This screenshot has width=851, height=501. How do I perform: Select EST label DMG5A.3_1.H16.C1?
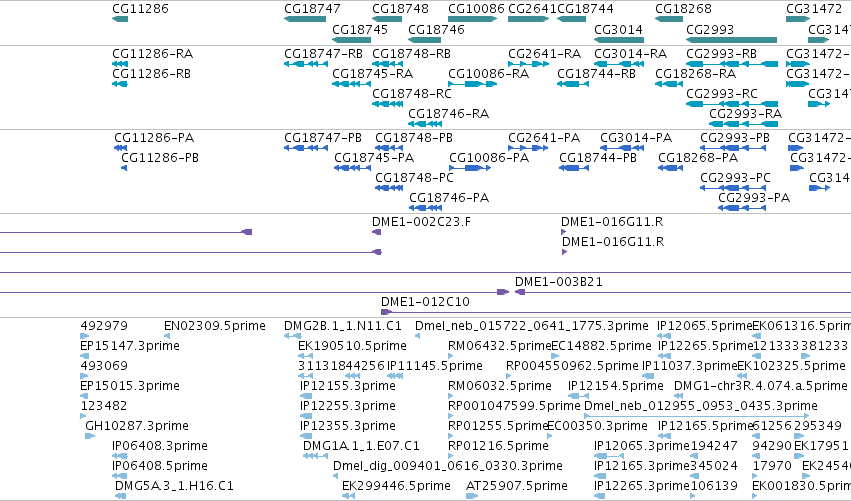pos(174,485)
